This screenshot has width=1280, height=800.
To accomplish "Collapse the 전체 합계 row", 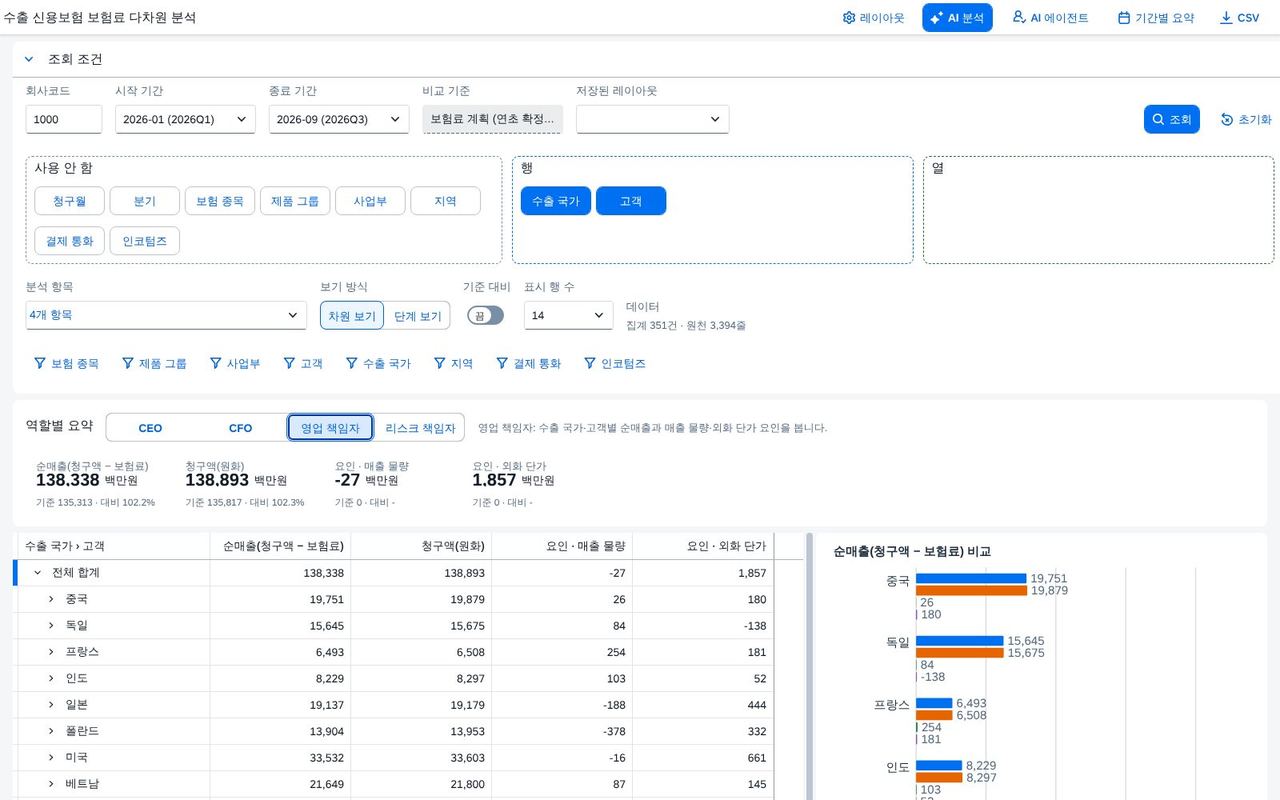I will [x=38, y=573].
